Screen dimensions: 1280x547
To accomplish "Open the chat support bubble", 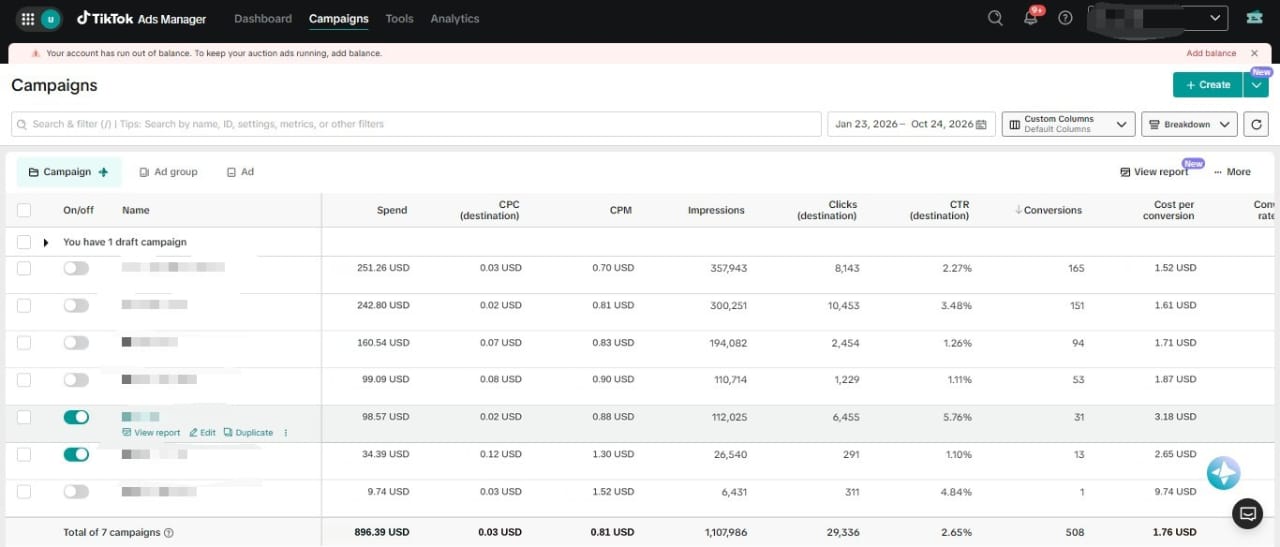I will [x=1248, y=514].
